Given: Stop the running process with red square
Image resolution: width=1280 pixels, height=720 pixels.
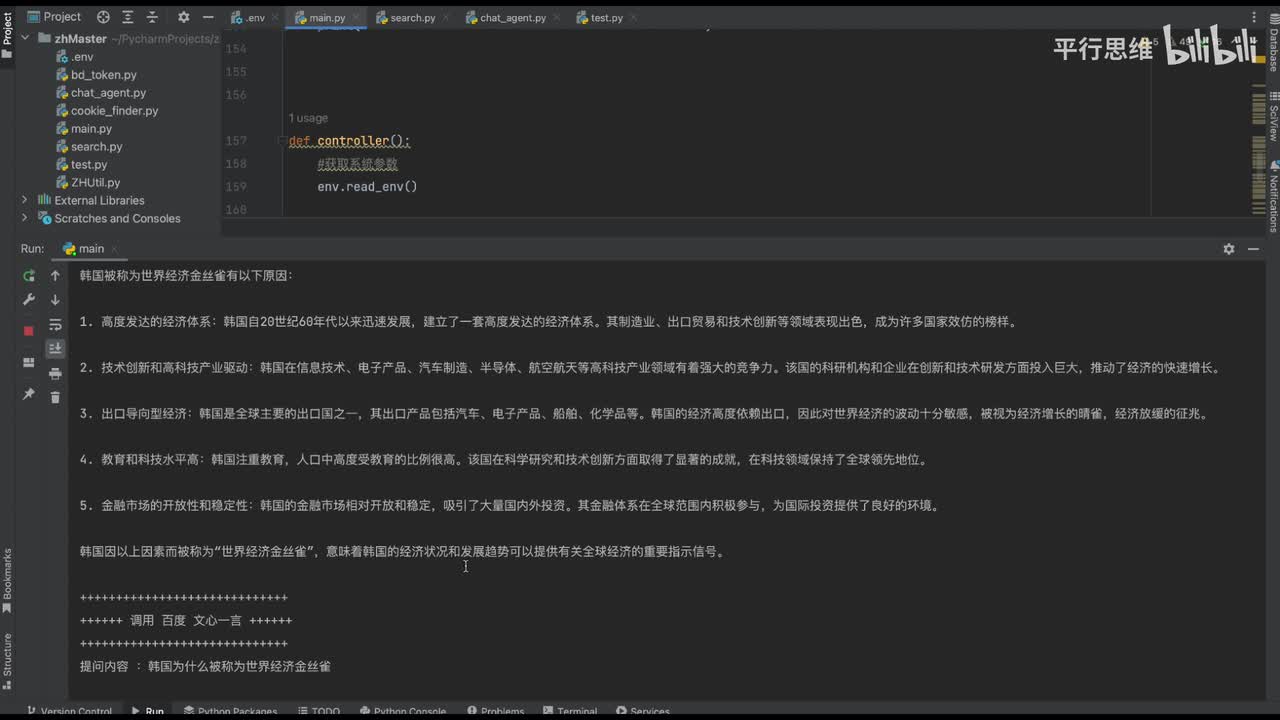Looking at the screenshot, I should [x=29, y=330].
